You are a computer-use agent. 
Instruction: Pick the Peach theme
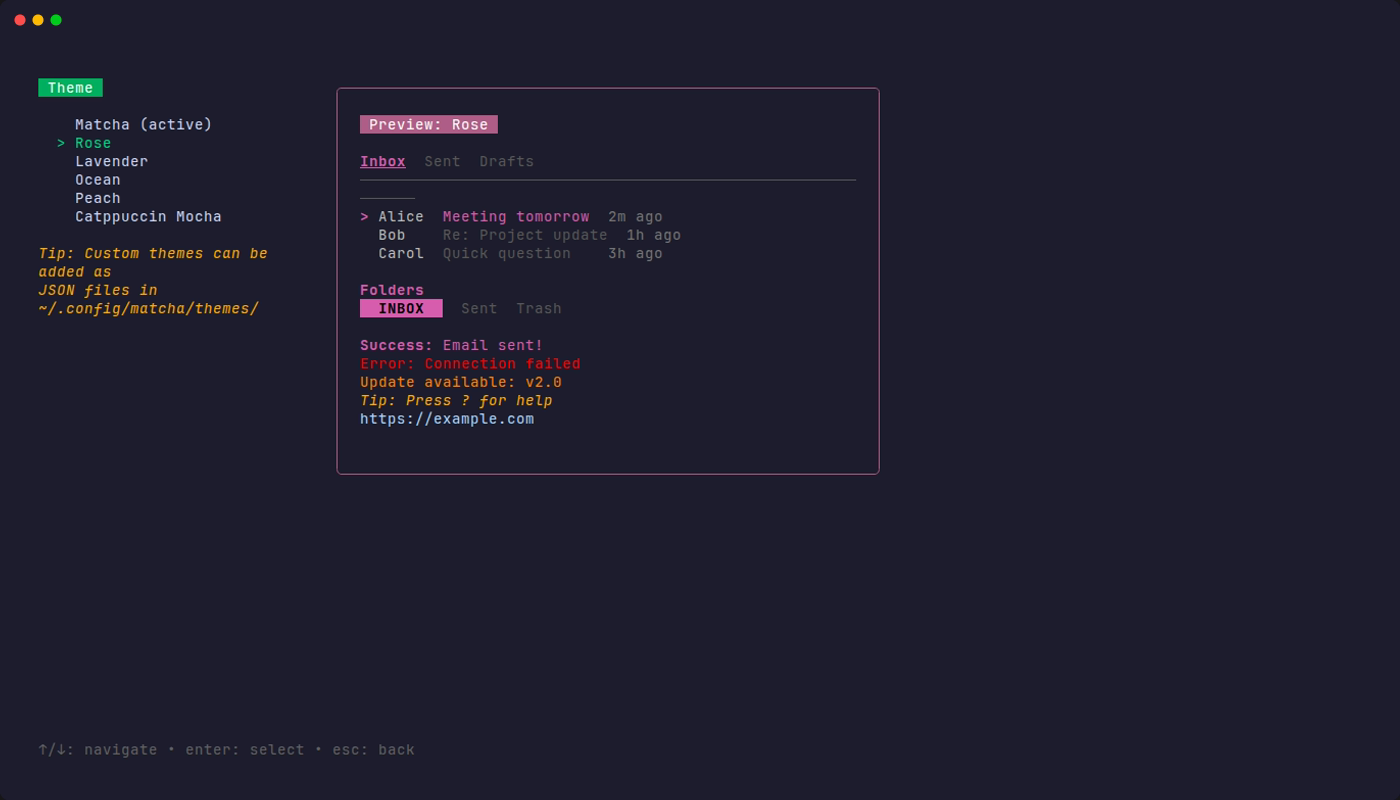coord(97,198)
